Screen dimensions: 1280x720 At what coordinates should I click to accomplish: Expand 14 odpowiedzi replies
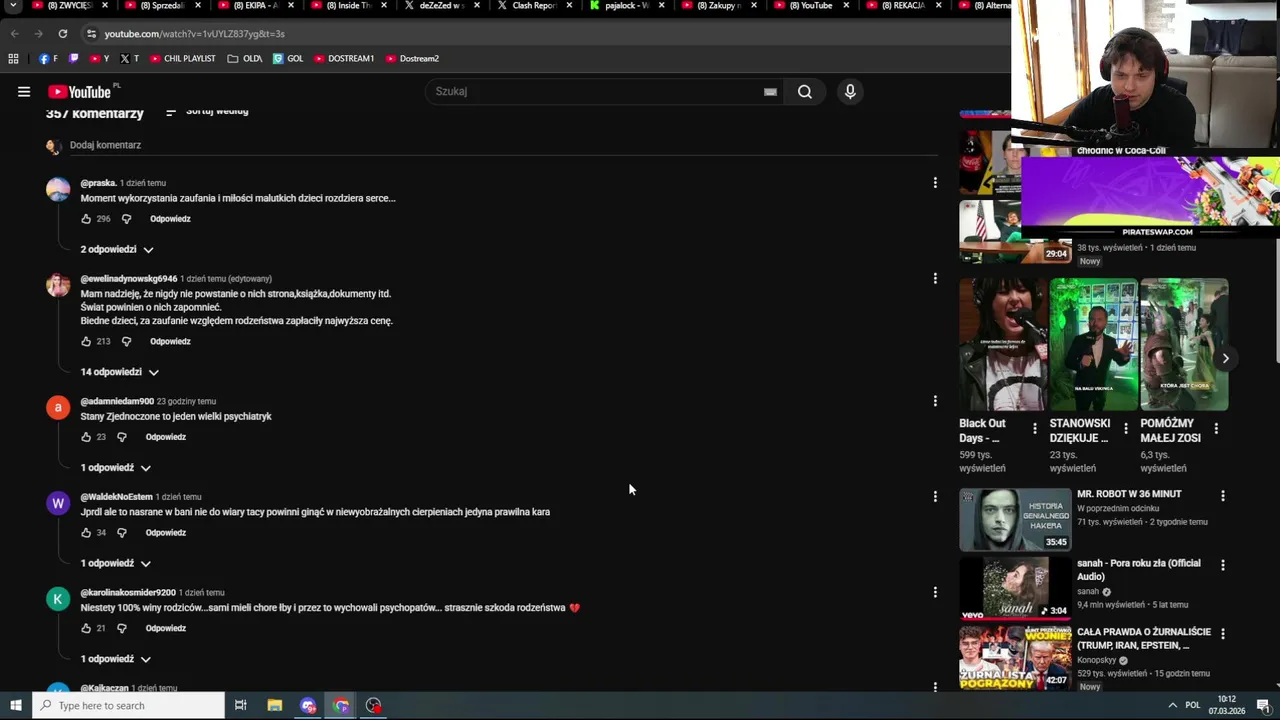120,372
